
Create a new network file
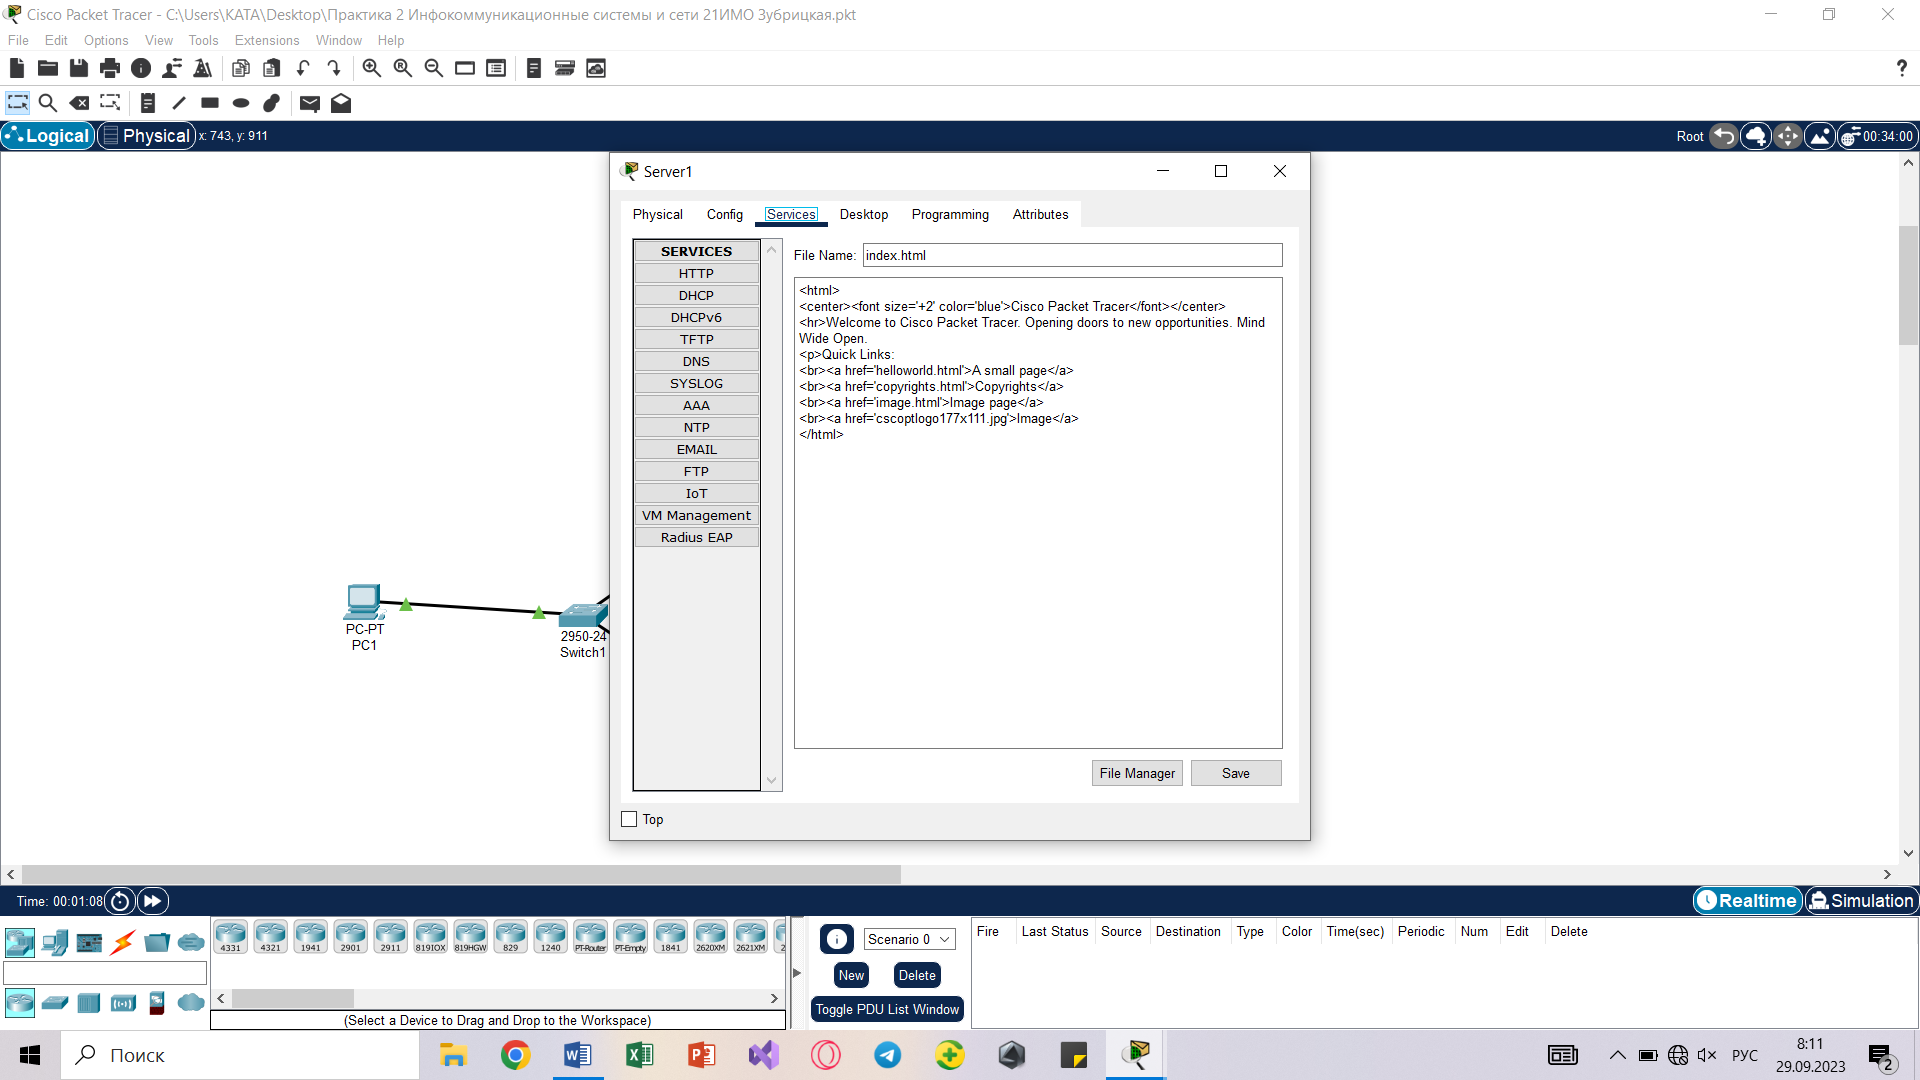[17, 68]
